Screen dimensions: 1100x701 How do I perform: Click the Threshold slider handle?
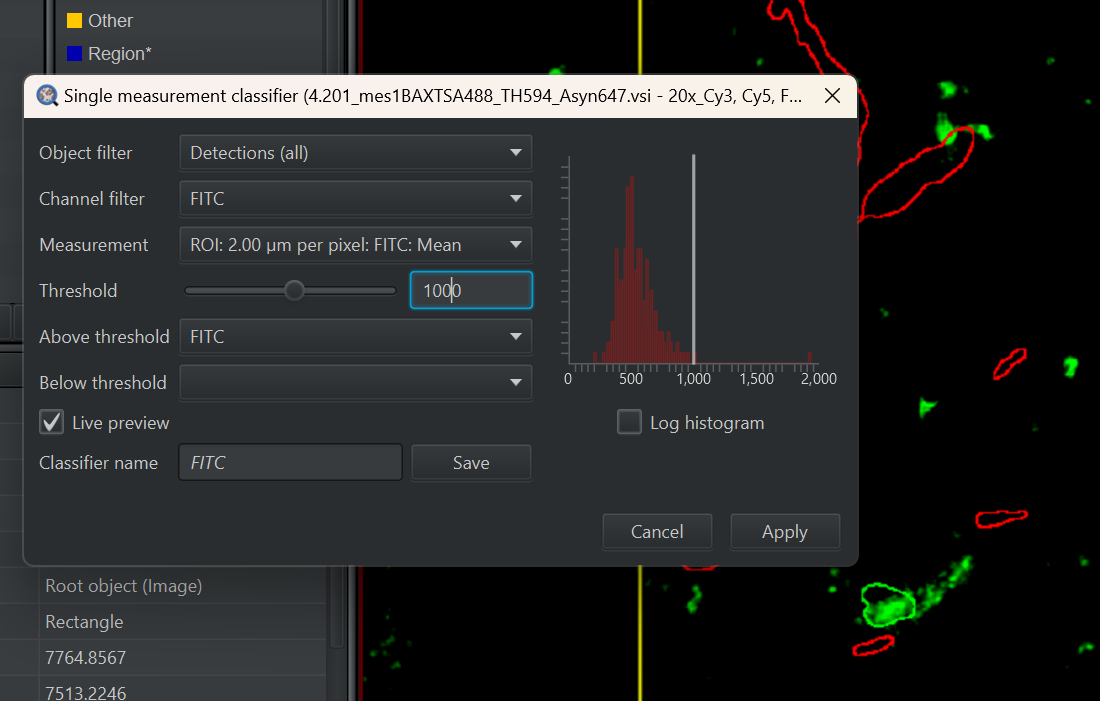pyautogui.click(x=294, y=290)
